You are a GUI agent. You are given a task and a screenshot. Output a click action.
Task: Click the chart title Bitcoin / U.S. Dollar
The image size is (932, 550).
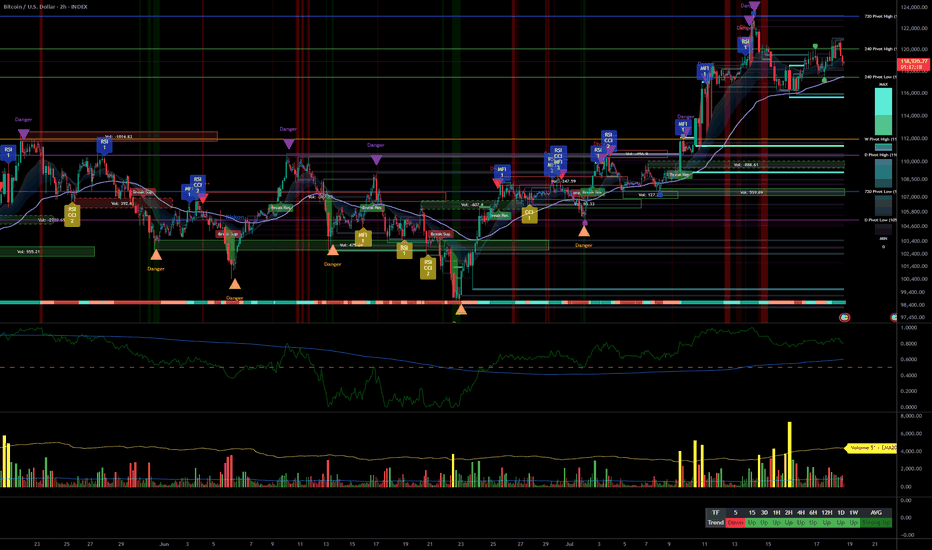[29, 7]
